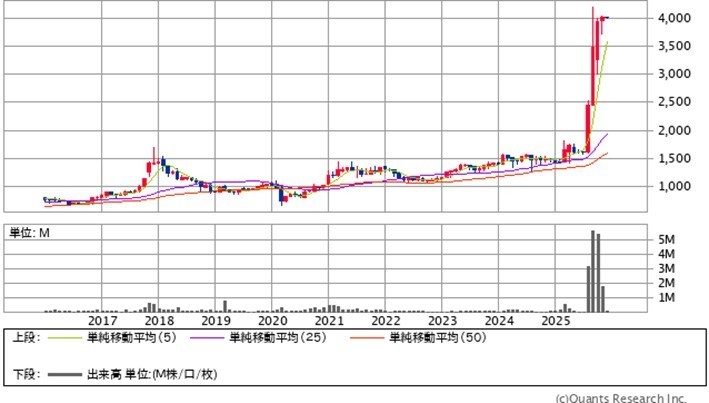The image size is (709, 403).
Task: Click the early 2020 price low candlestick
Action: click(x=283, y=198)
